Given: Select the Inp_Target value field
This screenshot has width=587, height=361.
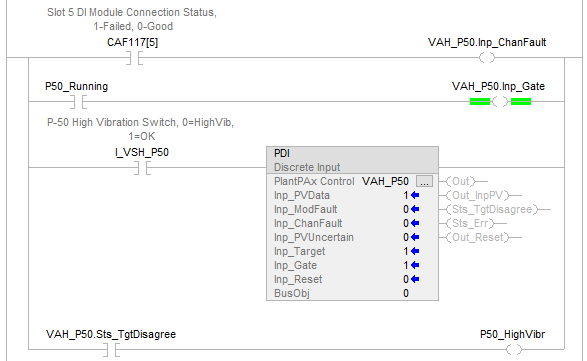Looking at the screenshot, I should pyautogui.click(x=406, y=251).
